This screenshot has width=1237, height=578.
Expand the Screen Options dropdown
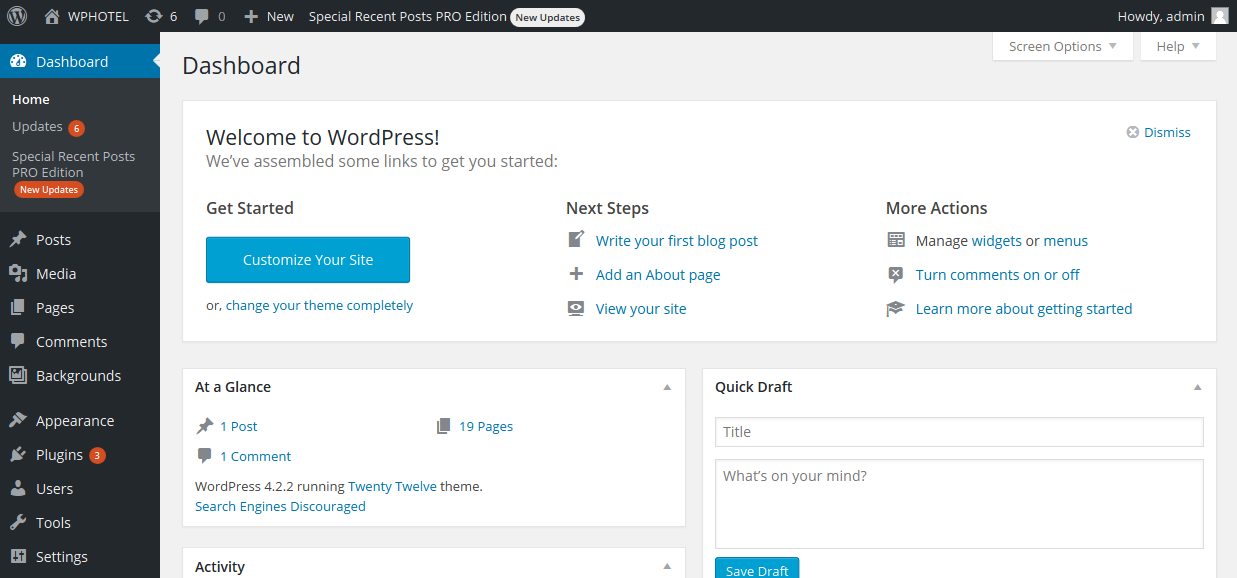1063,46
